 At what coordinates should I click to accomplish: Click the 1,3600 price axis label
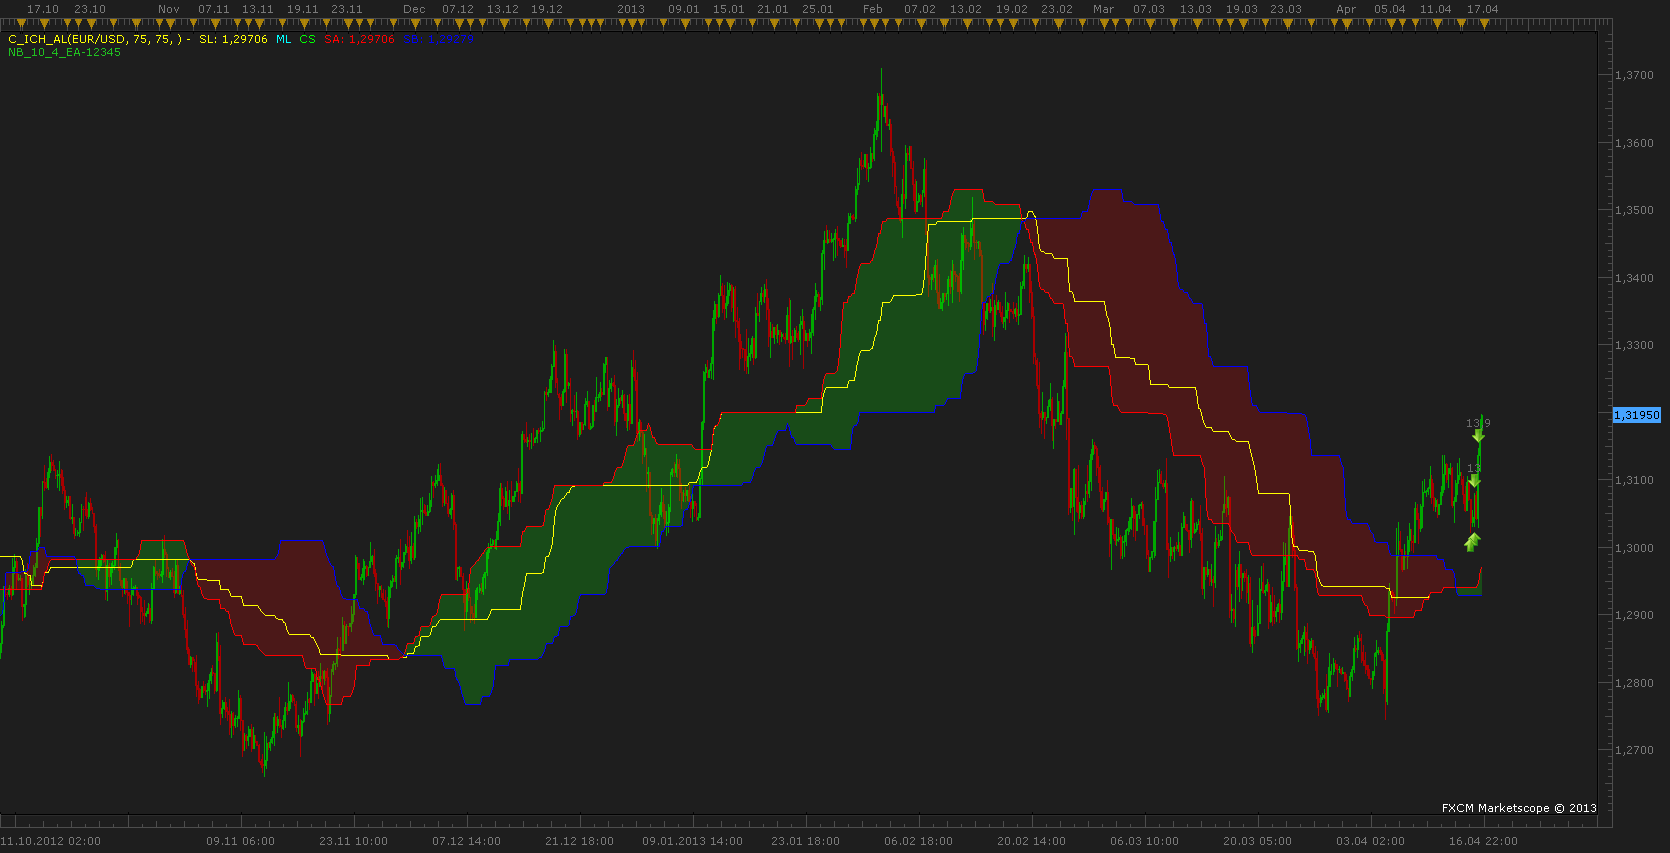click(x=1634, y=143)
